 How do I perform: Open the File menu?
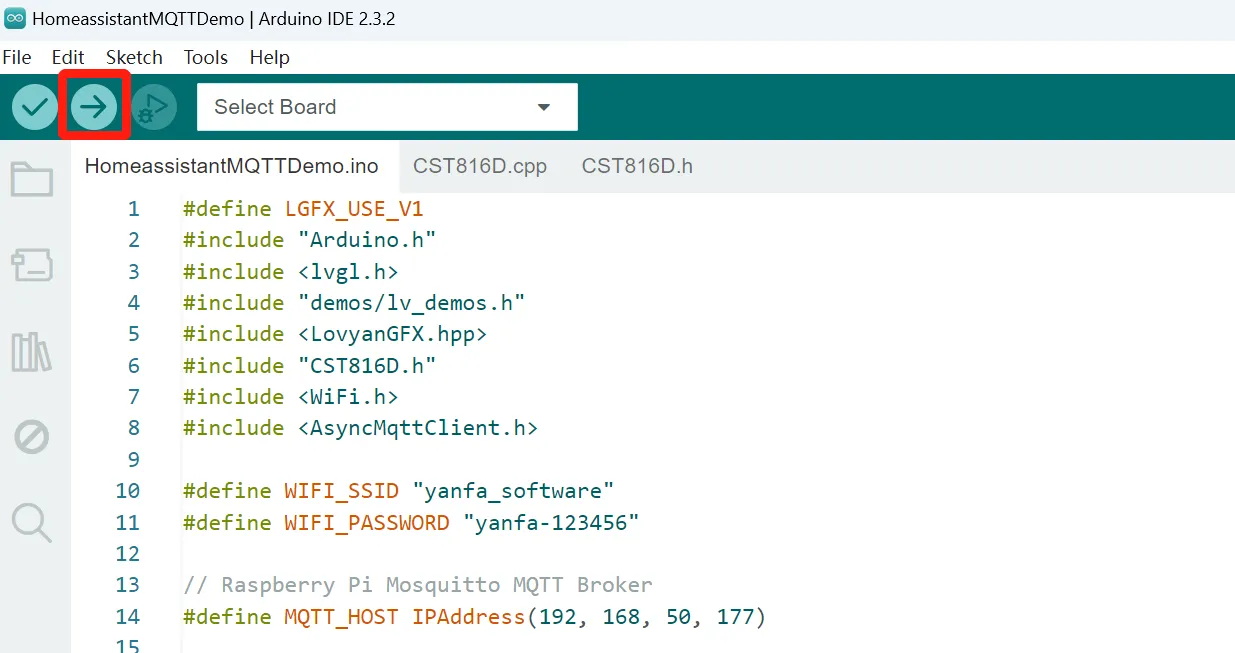click(17, 57)
